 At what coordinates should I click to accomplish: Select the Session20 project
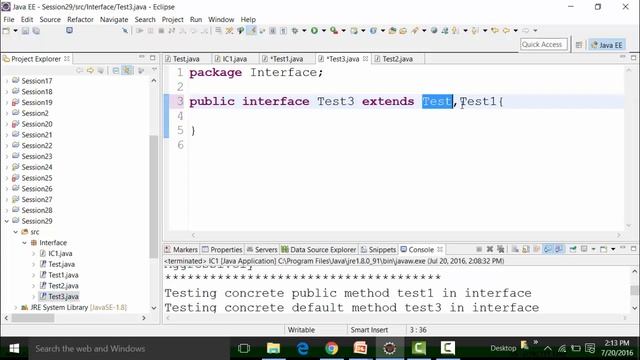(37, 124)
